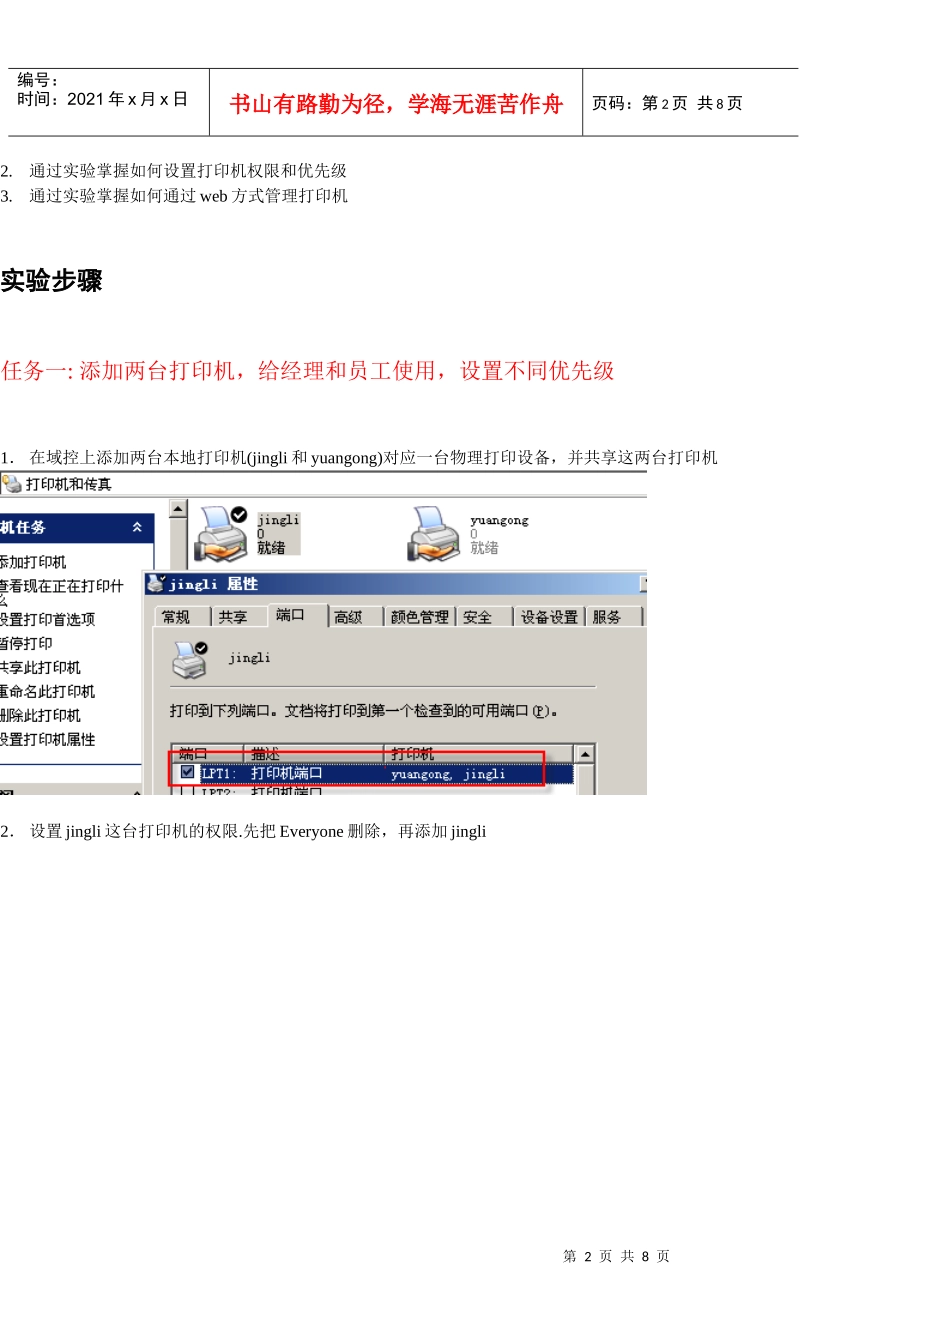
Task: Click the 共享此打印机 link
Action: coord(40,667)
